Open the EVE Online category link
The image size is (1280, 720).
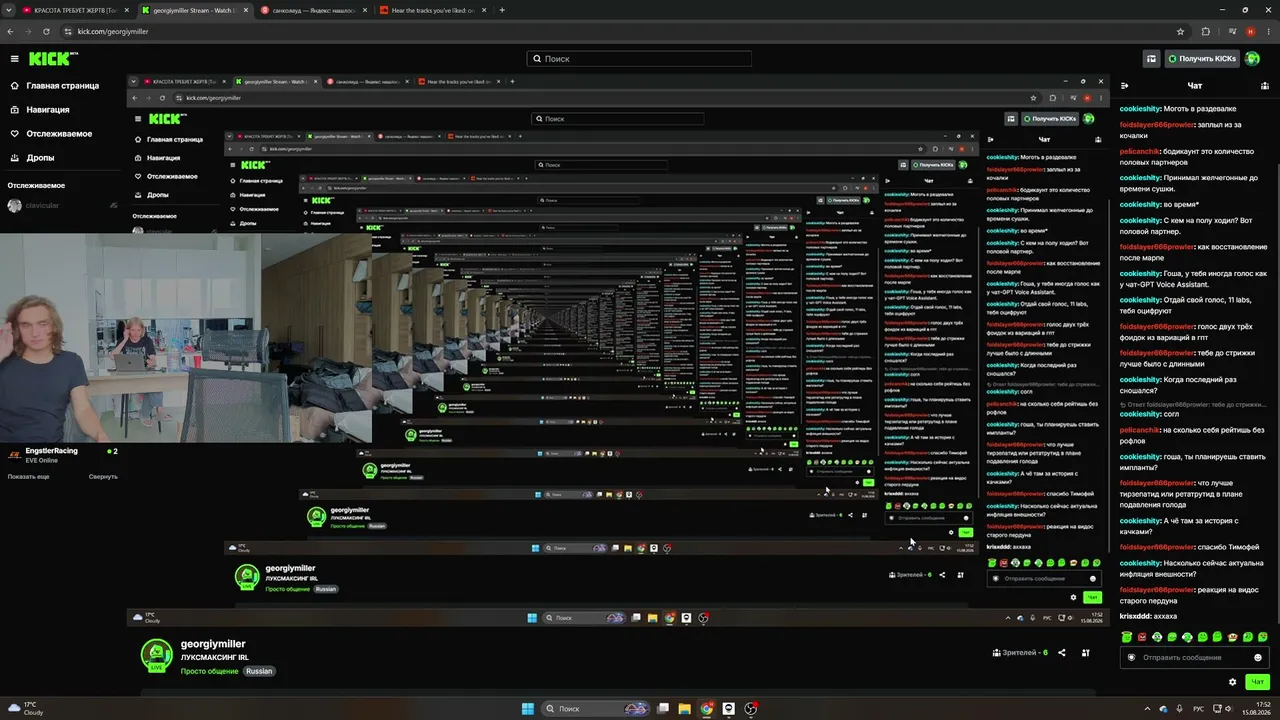[x=43, y=461]
